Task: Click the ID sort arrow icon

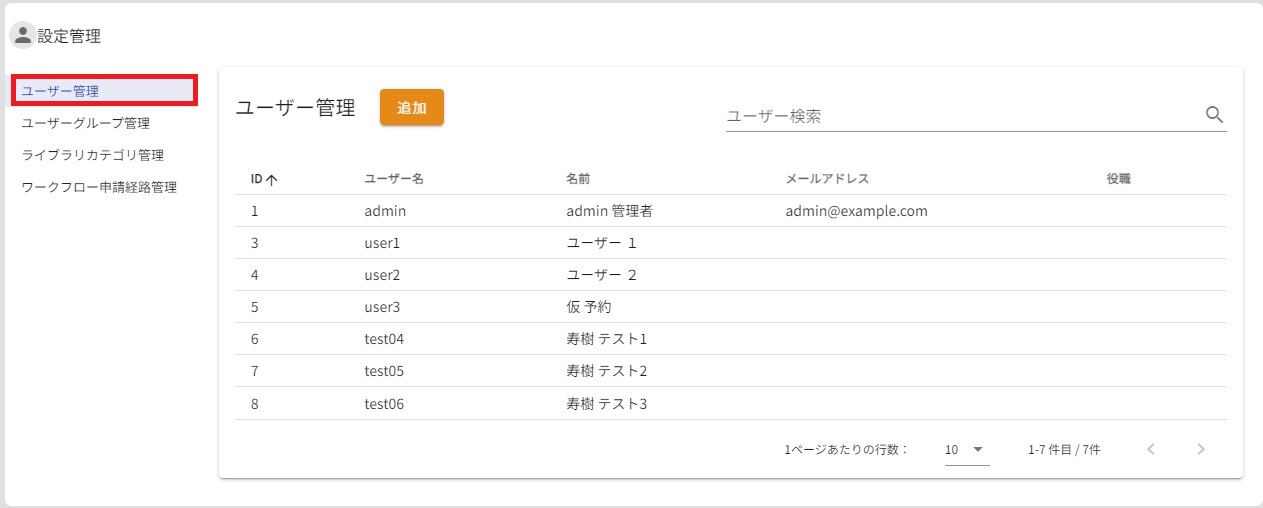Action: click(x=271, y=180)
